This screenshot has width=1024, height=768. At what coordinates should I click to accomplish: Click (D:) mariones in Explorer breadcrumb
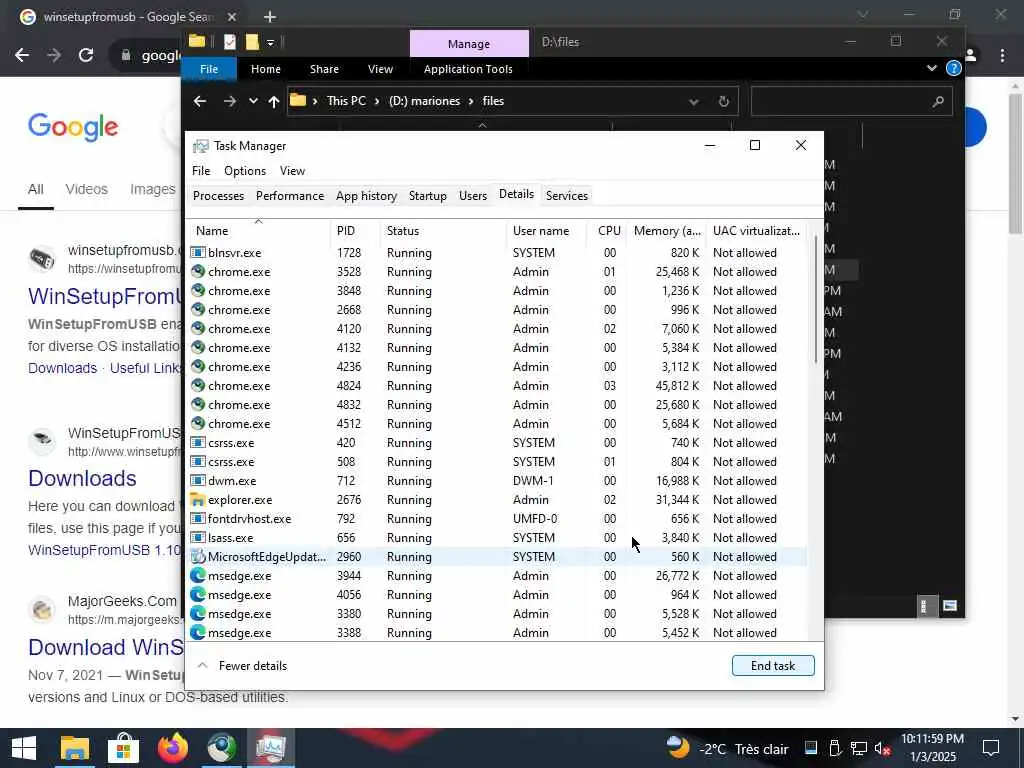424,101
